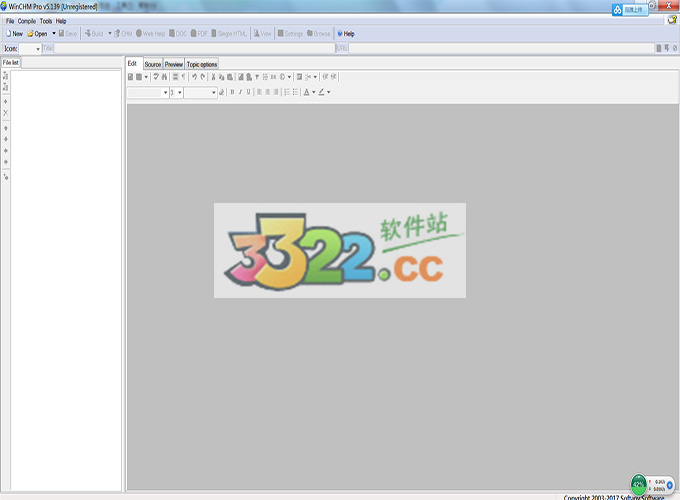Viewport: 680px width, 500px height.
Task: Toggle italic formatting
Action: [x=240, y=92]
